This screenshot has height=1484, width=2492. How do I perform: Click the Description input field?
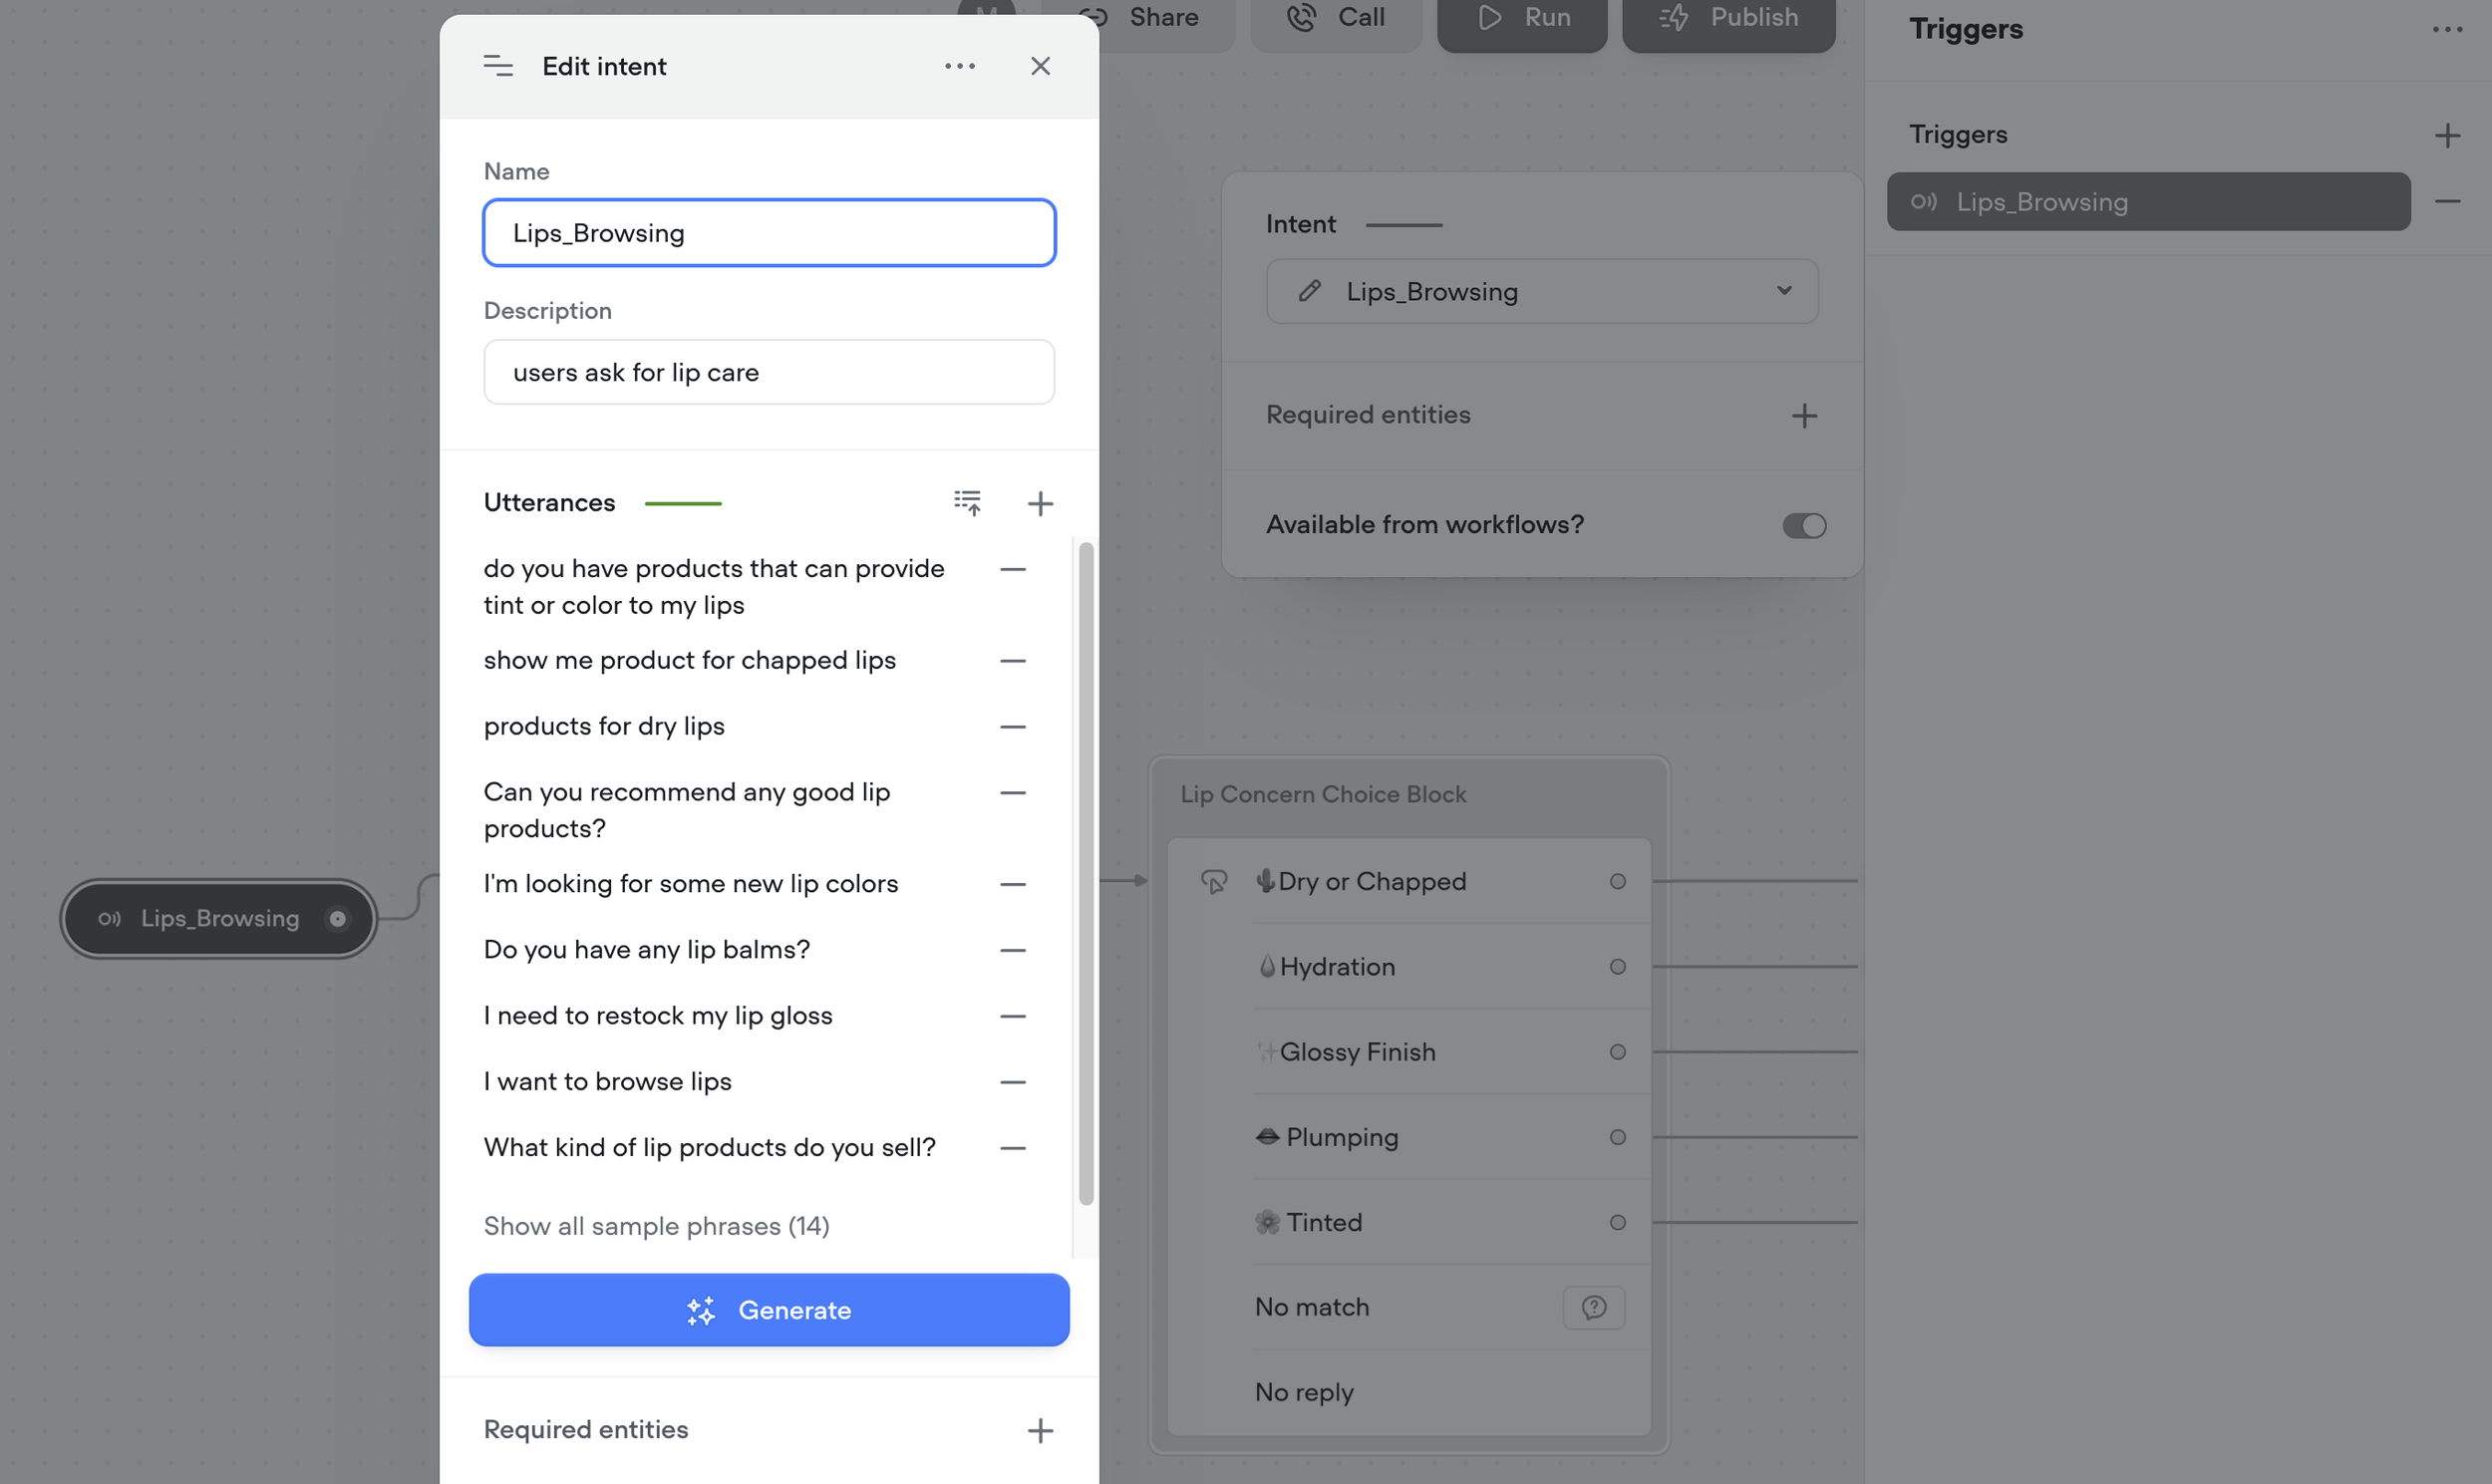tap(768, 372)
